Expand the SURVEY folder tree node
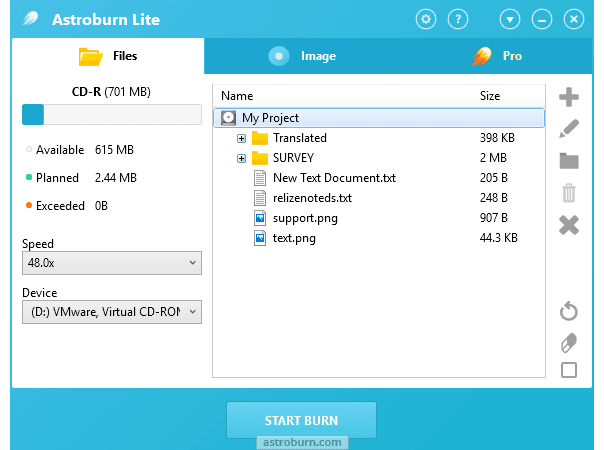This screenshot has height=450, width=604. click(241, 158)
